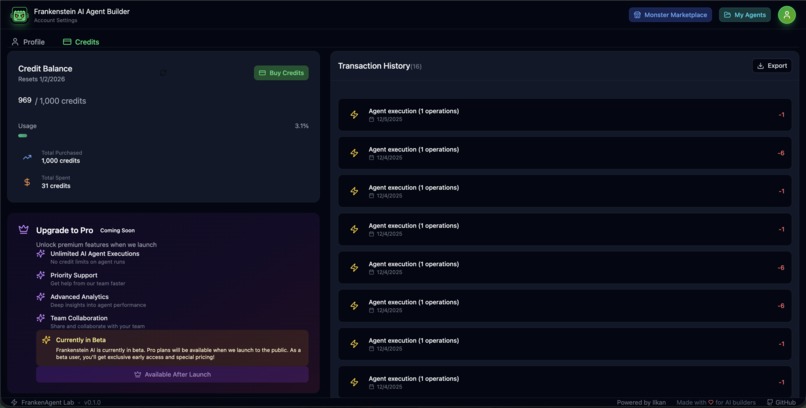Click the Priority Support feature text
The width and height of the screenshot is (806, 408).
pyautogui.click(x=74, y=275)
